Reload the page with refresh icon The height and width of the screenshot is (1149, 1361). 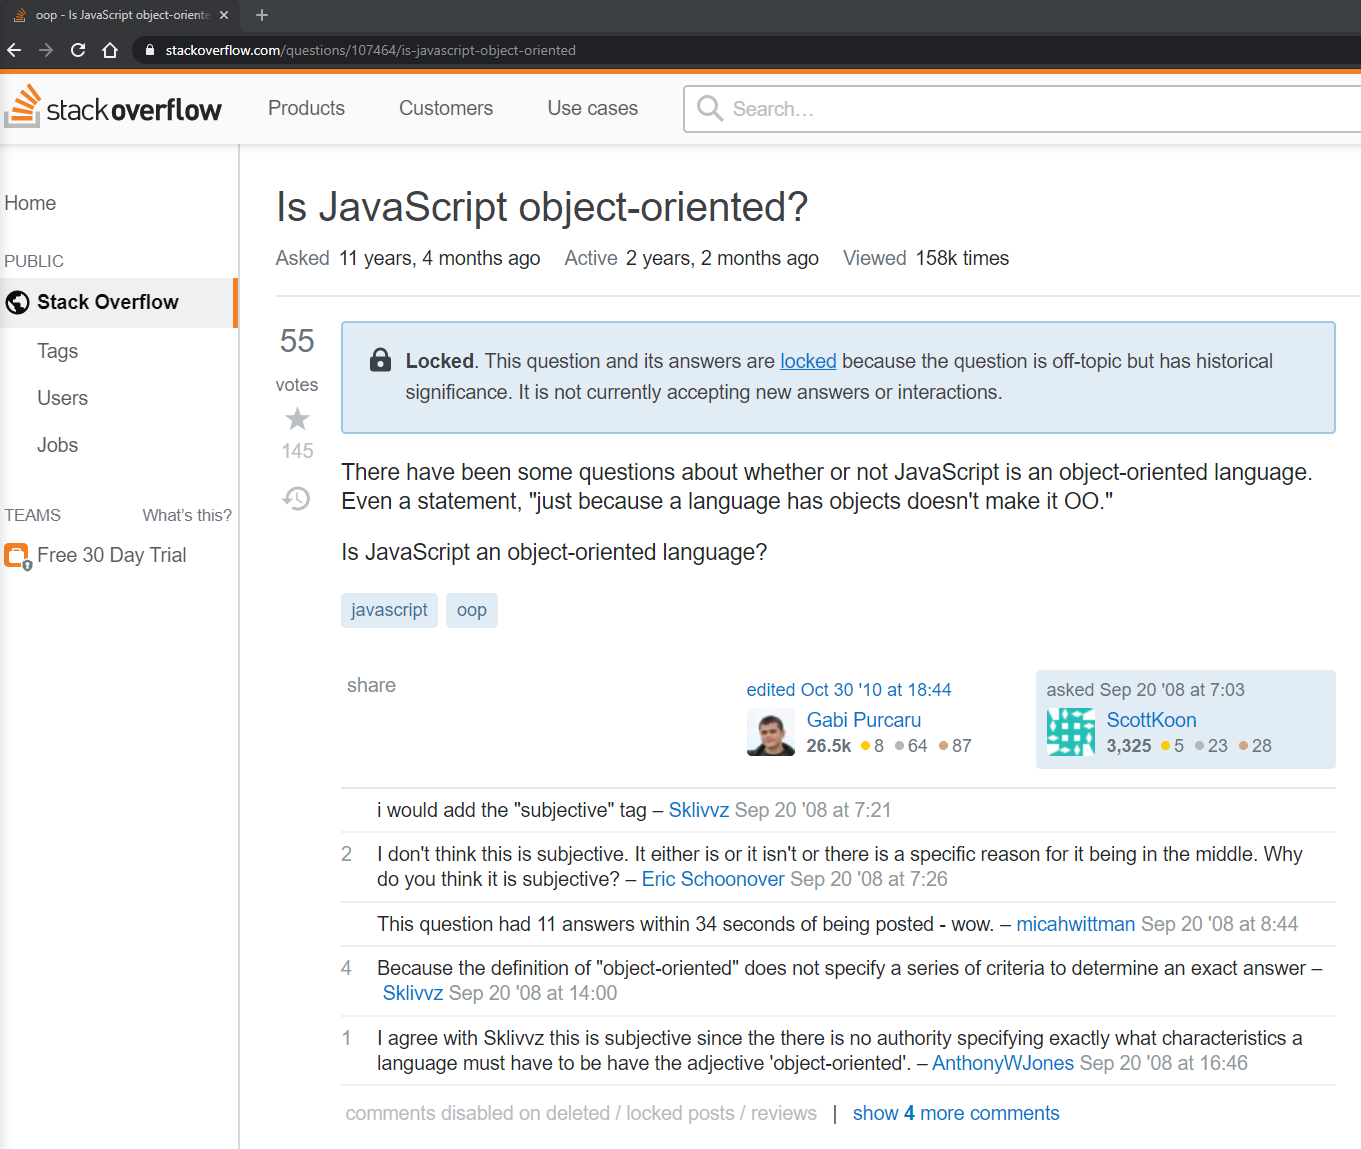coord(78,50)
